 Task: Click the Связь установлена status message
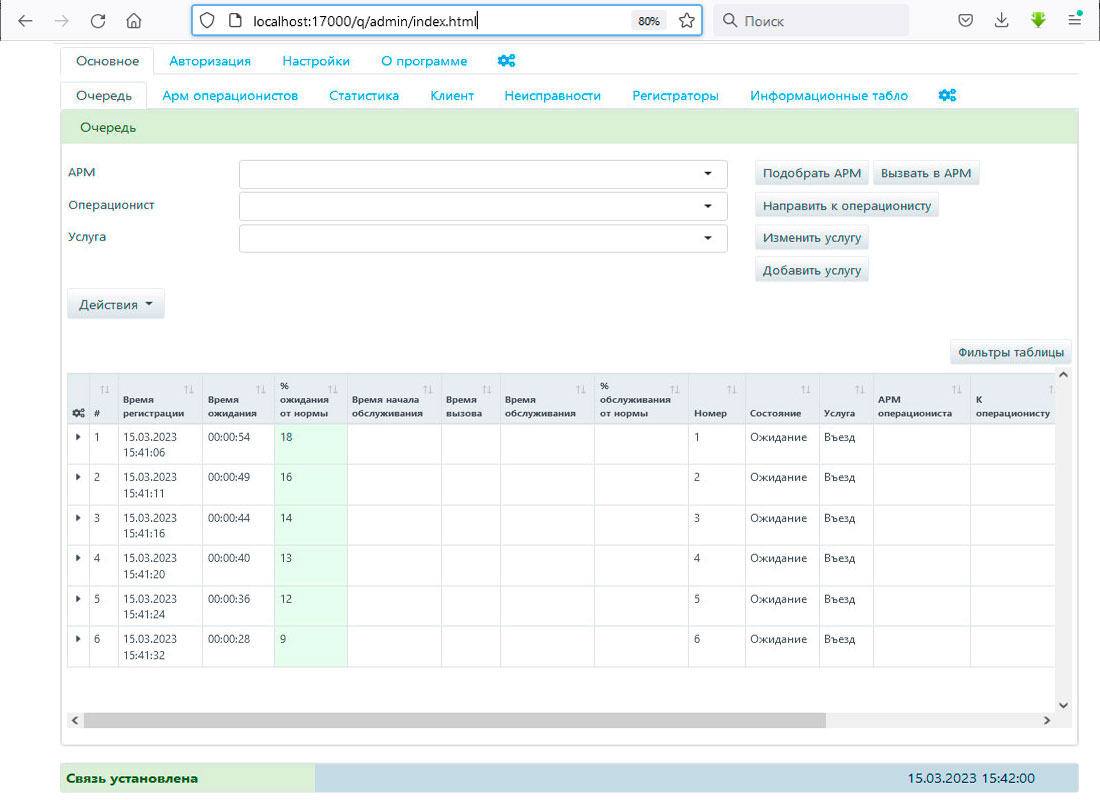(x=132, y=778)
